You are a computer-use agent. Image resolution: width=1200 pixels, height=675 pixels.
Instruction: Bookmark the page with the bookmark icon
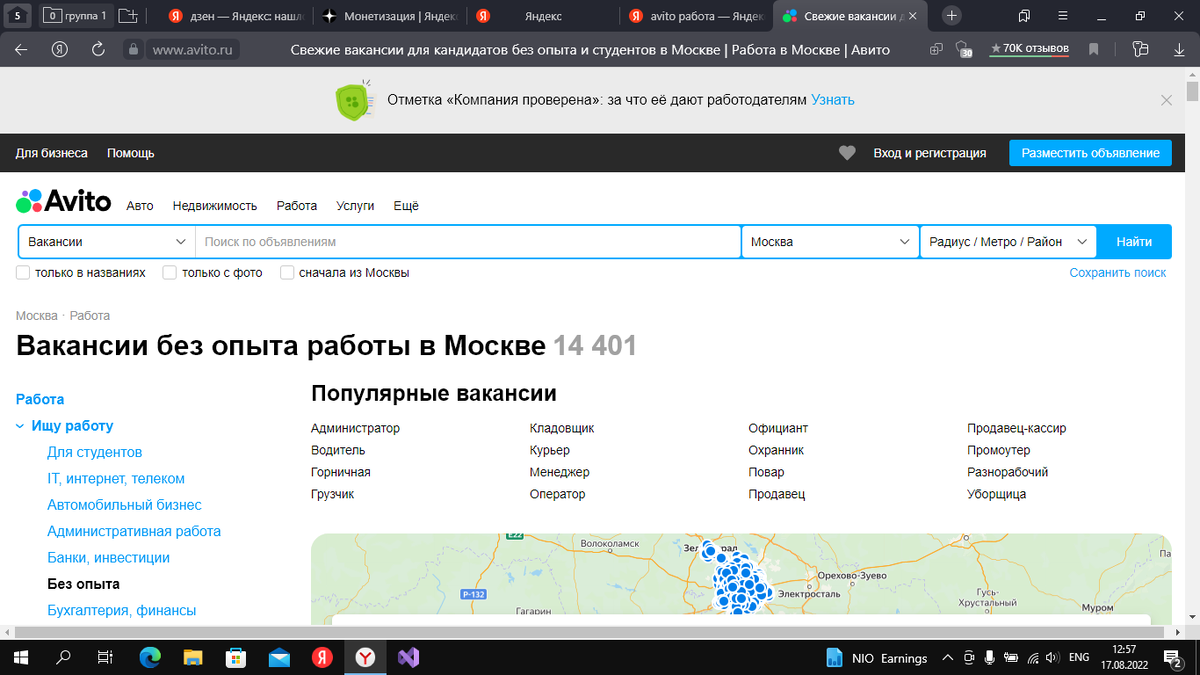point(1094,49)
